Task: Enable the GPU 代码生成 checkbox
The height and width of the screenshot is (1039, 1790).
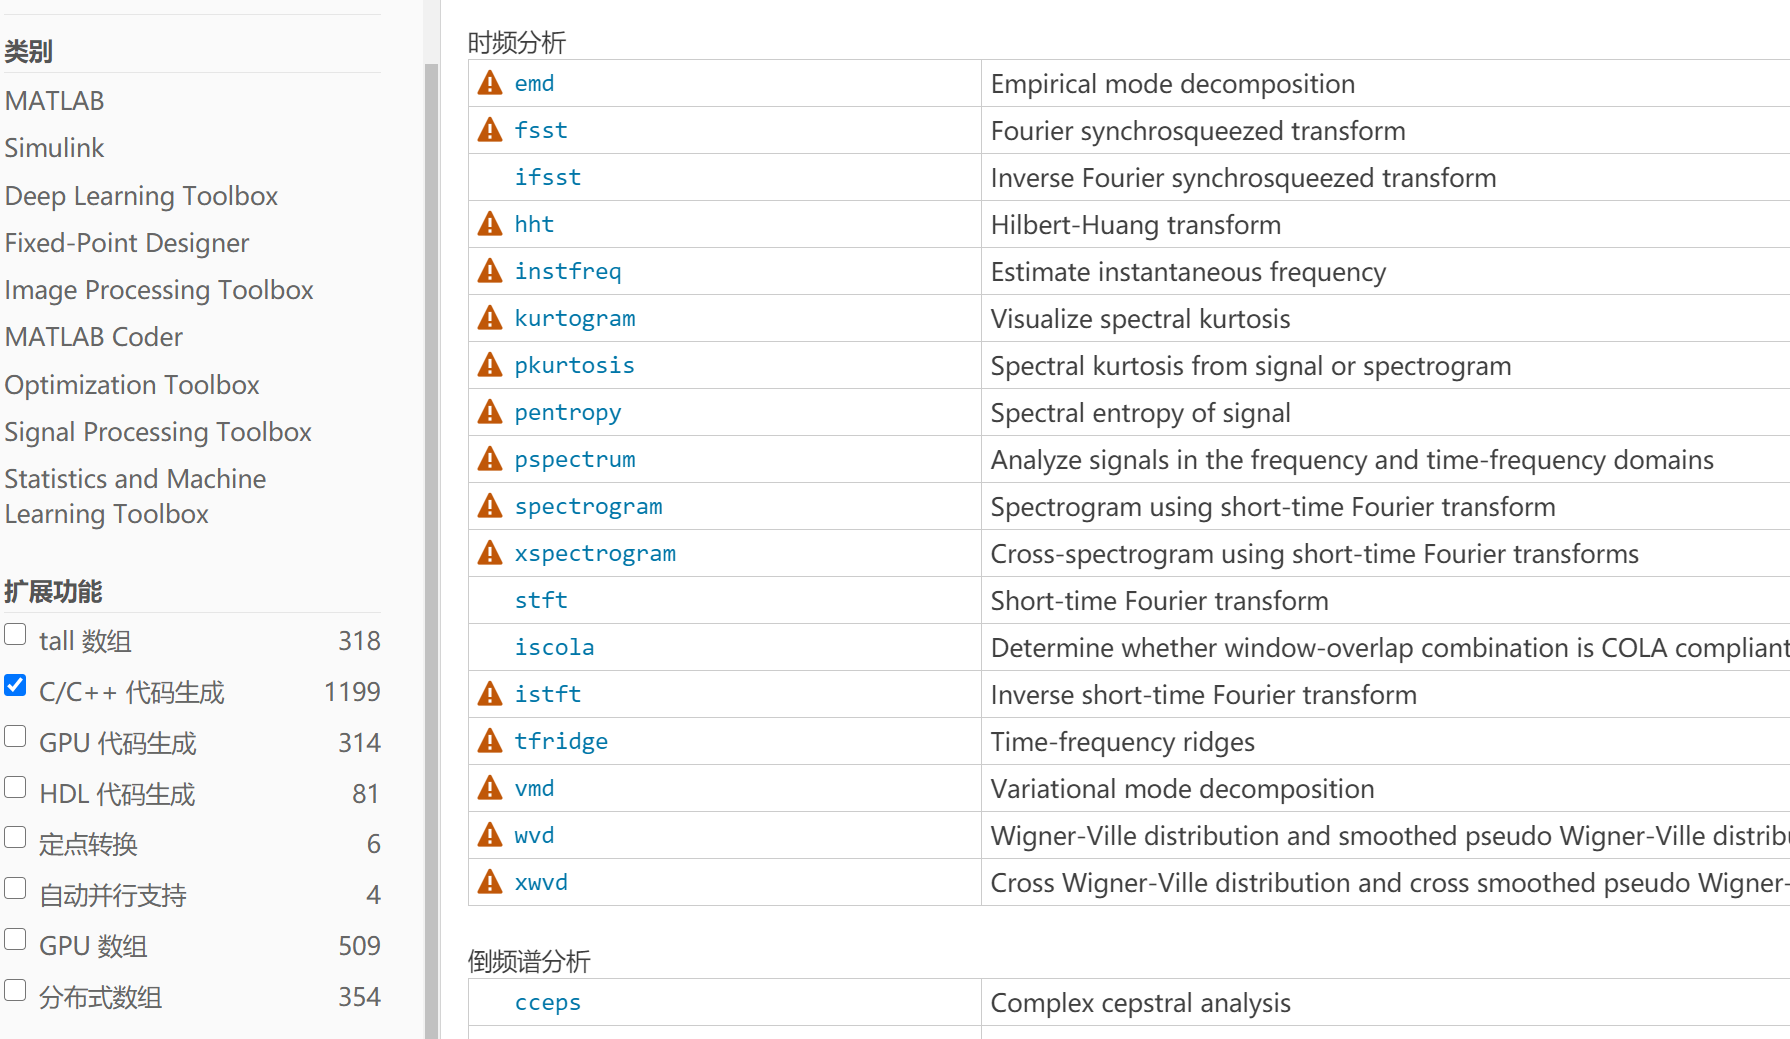Action: click(x=15, y=736)
